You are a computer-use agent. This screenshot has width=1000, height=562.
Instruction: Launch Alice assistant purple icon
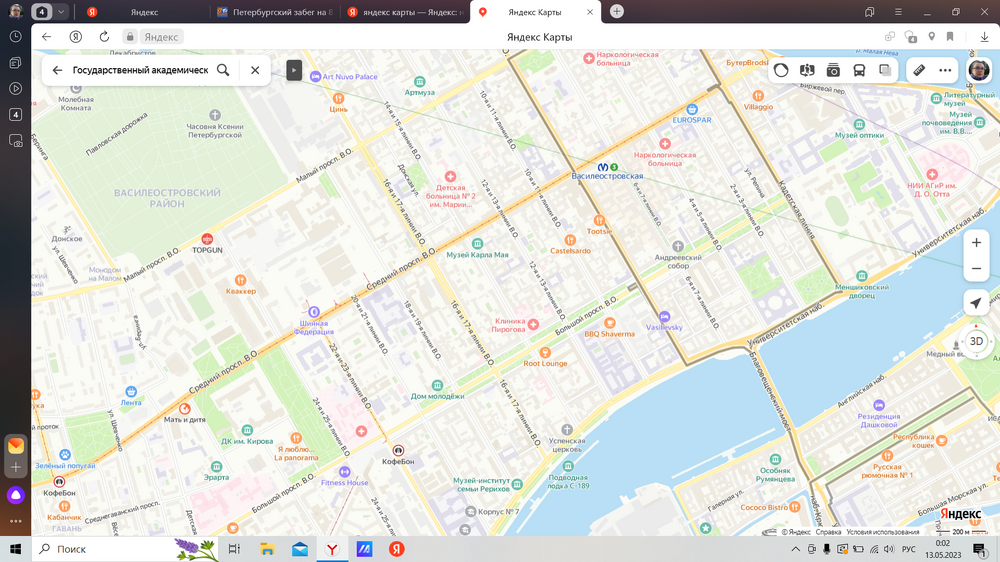[15, 495]
